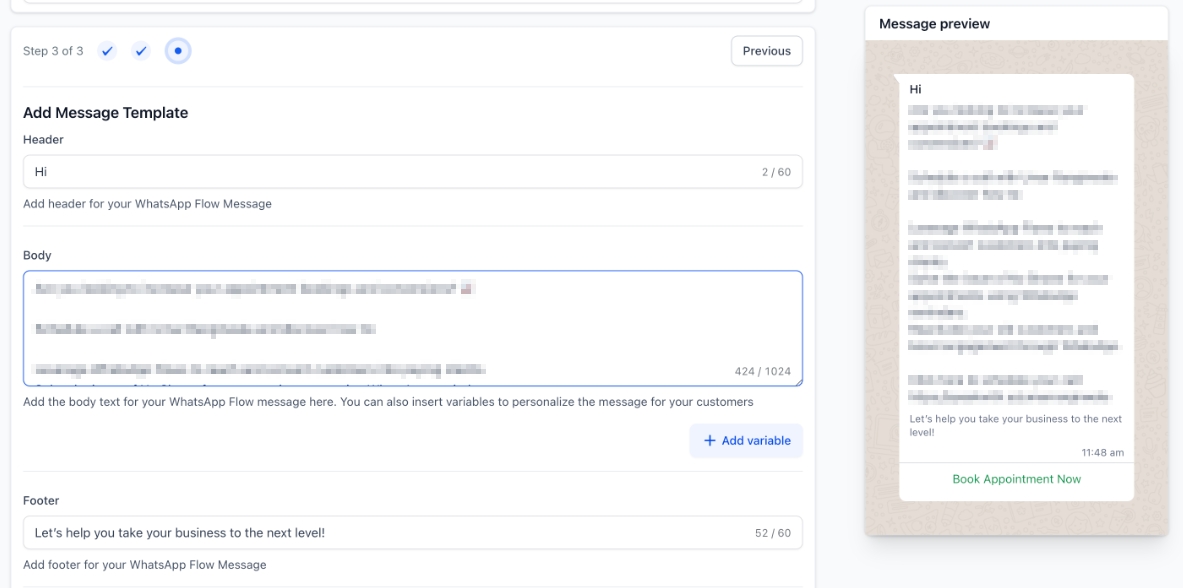Viewport: 1183px width, 588px height.
Task: Click the Header 2 / 60 character counter
Action: click(775, 172)
